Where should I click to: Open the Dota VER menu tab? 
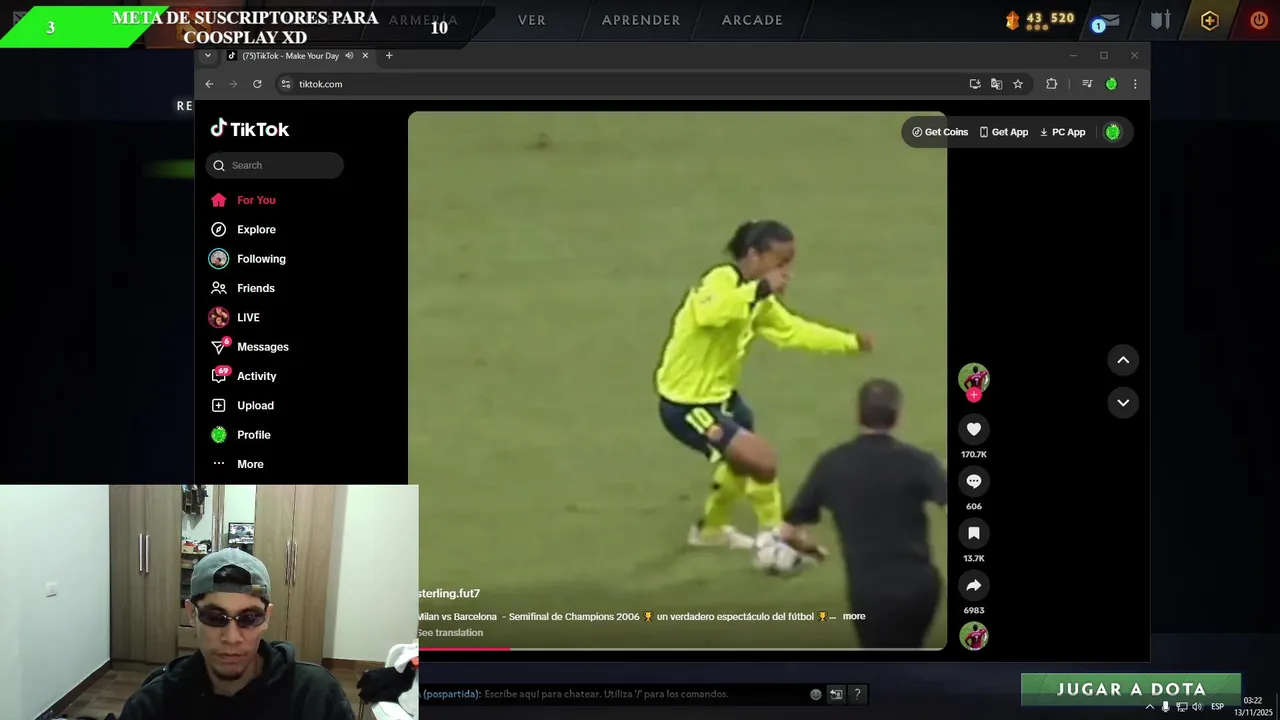[x=532, y=20]
